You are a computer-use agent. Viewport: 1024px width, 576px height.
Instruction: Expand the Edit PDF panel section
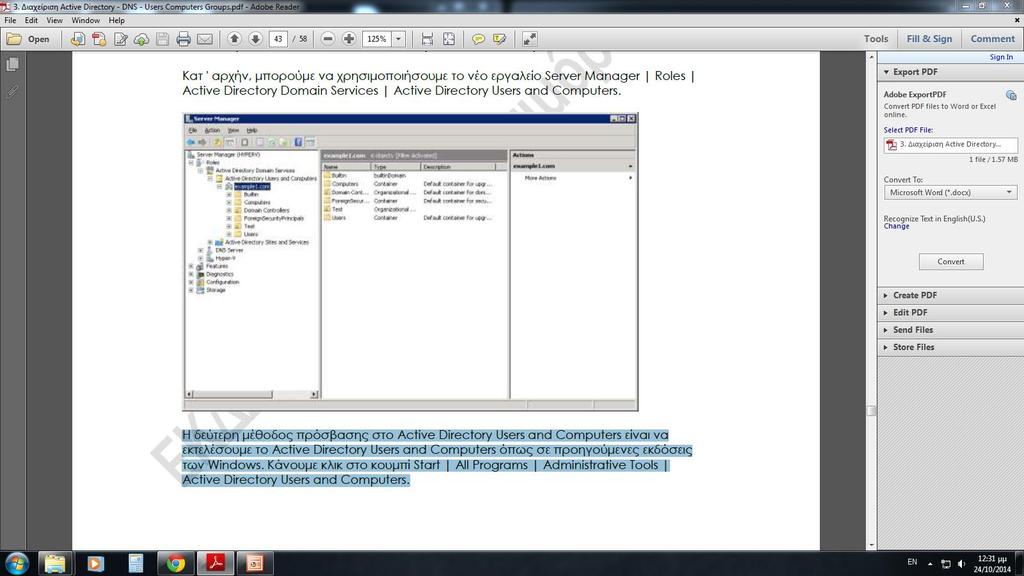click(950, 313)
